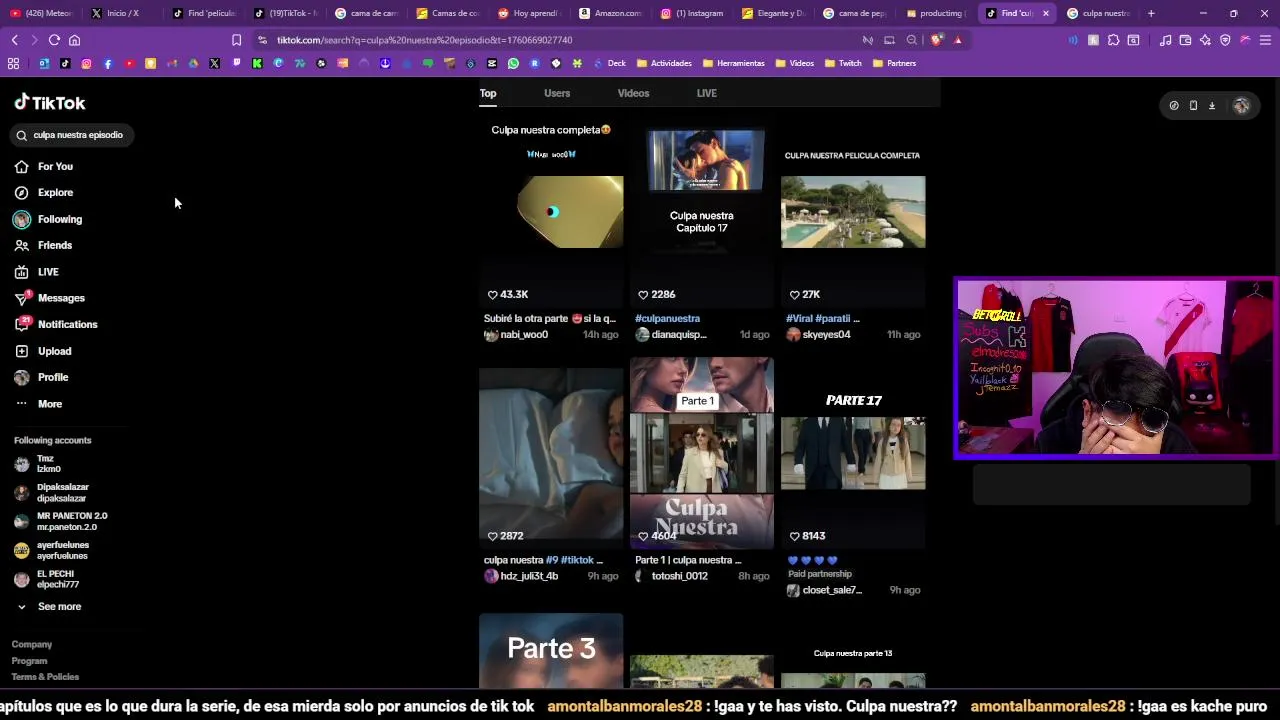This screenshot has height=720, width=1280.
Task: Open the For You feed
Action: (44, 166)
